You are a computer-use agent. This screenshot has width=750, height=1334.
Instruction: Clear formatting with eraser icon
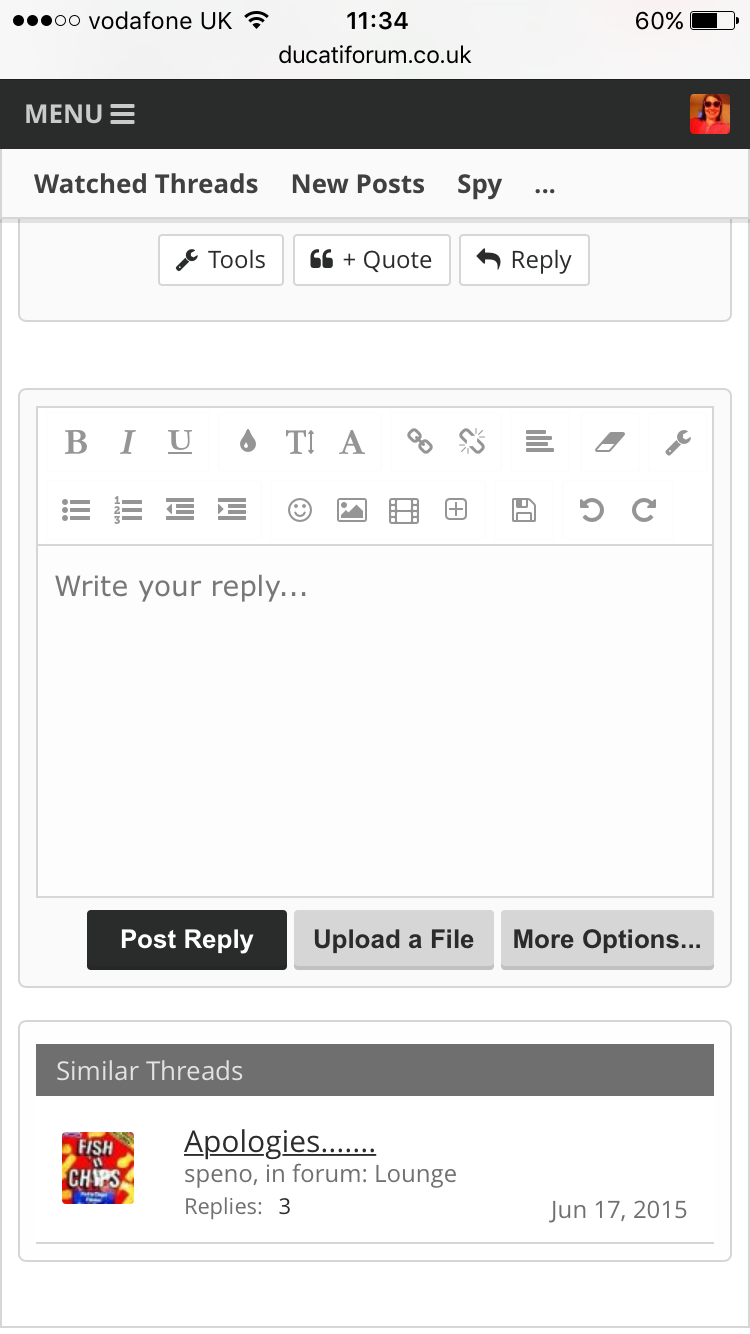pos(609,442)
